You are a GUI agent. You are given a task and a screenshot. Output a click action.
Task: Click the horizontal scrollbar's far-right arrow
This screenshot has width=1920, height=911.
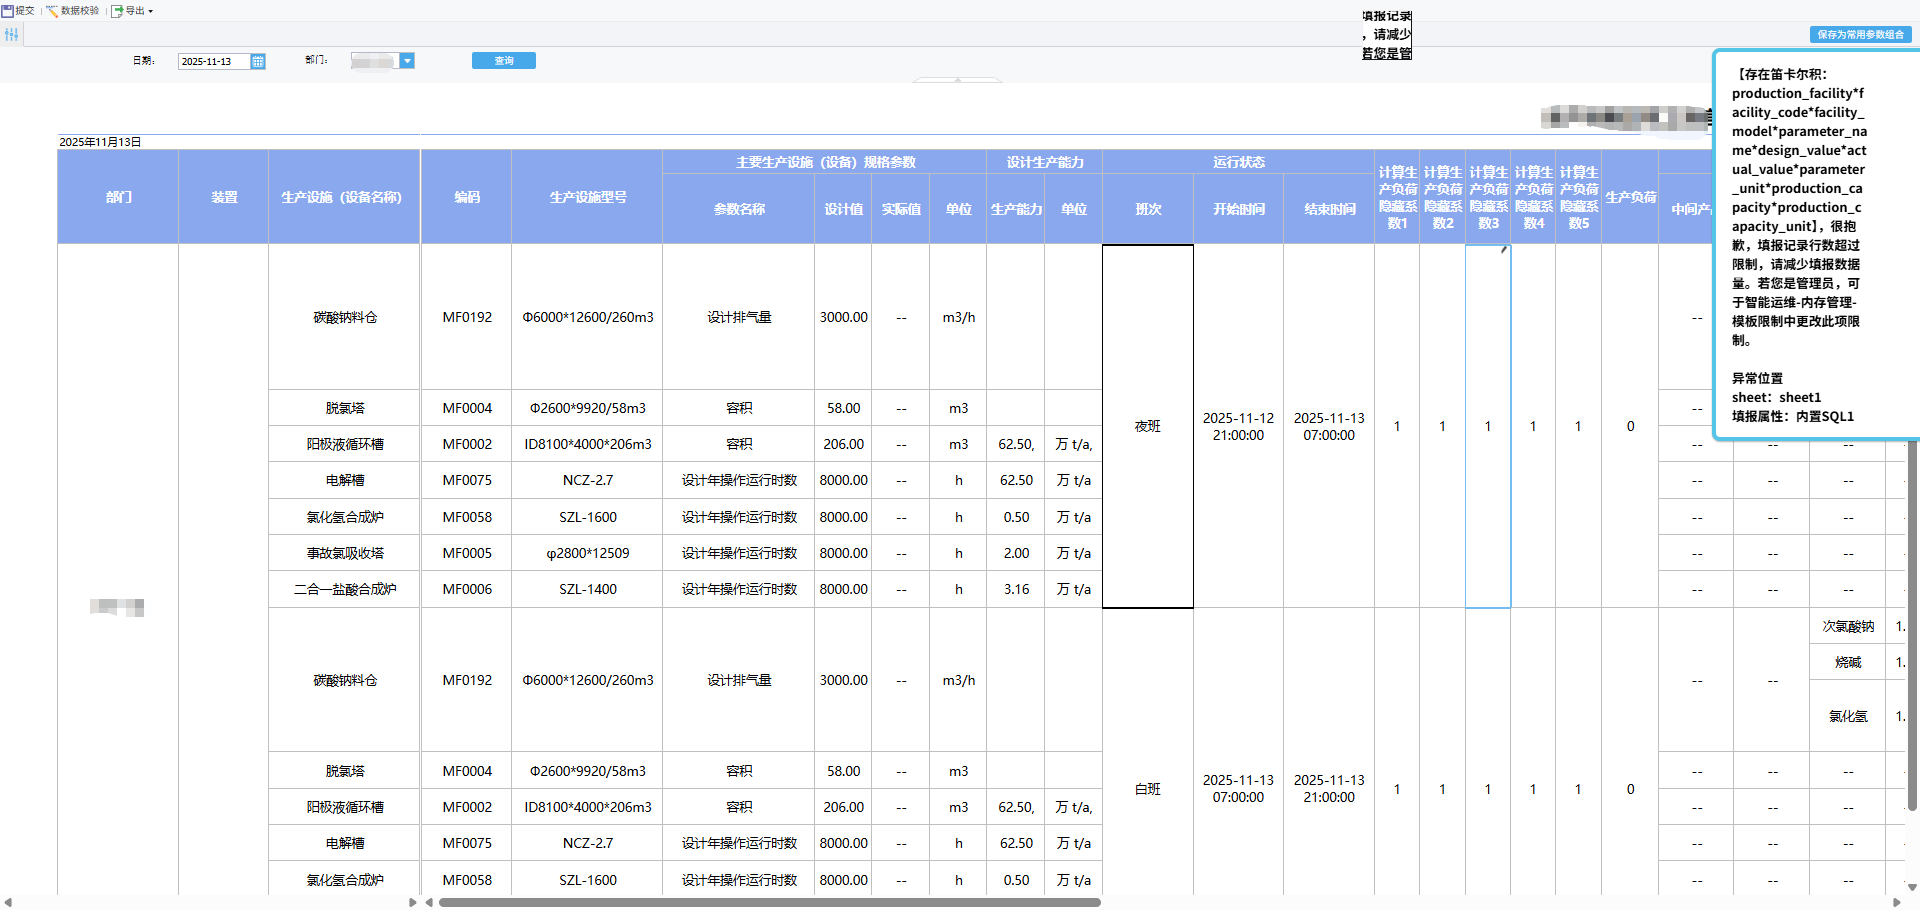1897,903
